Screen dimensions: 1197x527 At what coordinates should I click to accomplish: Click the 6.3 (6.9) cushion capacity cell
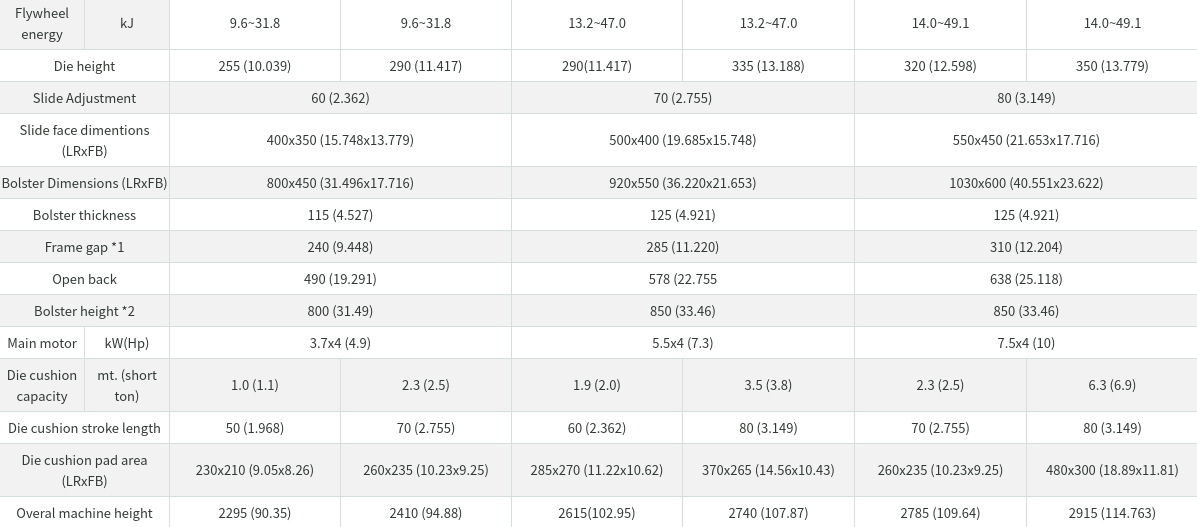point(1112,385)
